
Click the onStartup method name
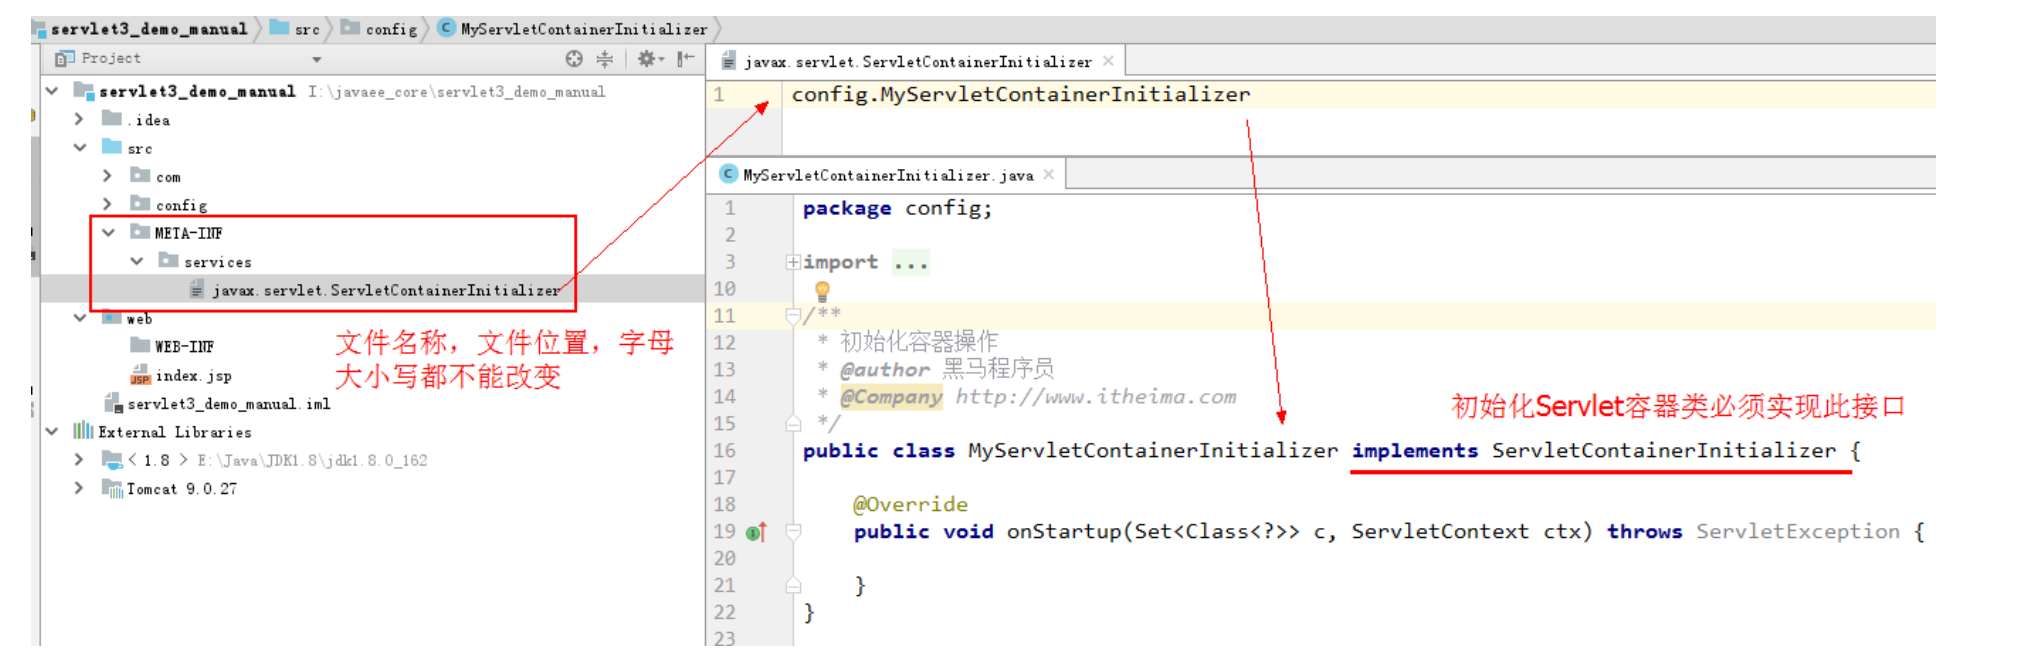click(x=1064, y=532)
